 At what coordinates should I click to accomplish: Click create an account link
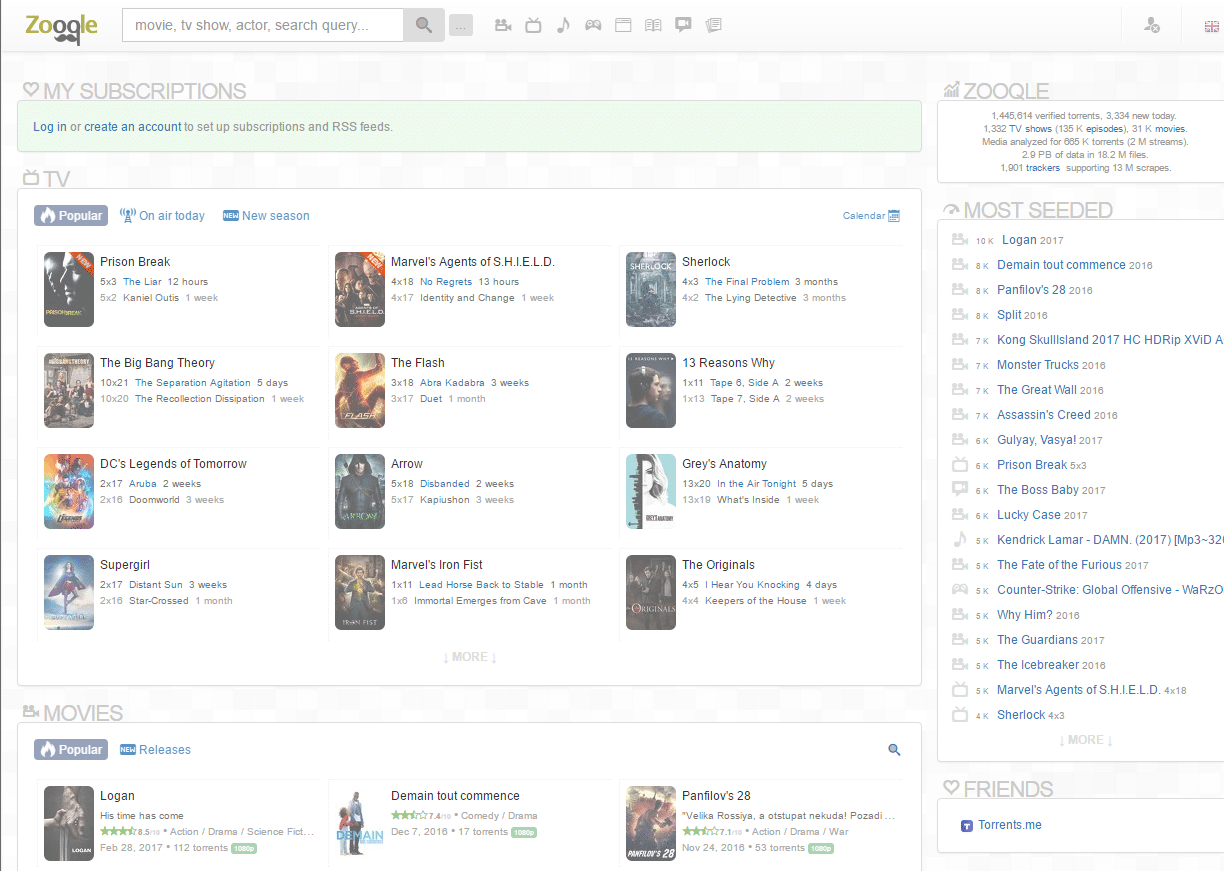coord(133,127)
